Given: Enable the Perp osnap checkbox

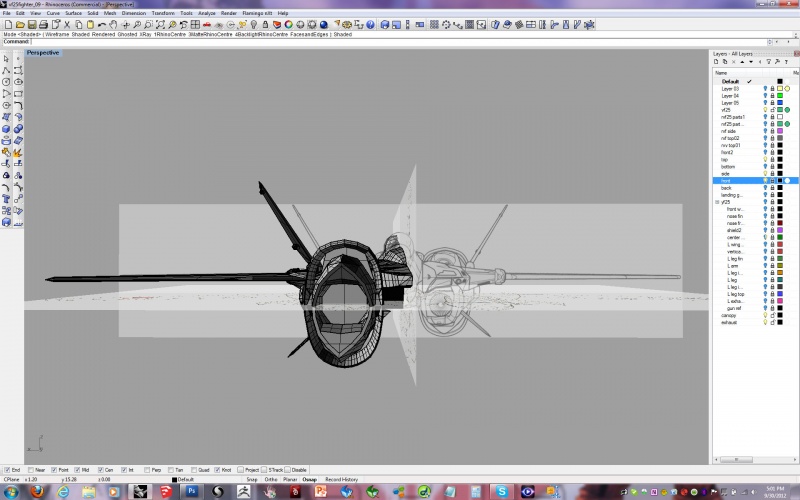Looking at the screenshot, I should pos(147,470).
